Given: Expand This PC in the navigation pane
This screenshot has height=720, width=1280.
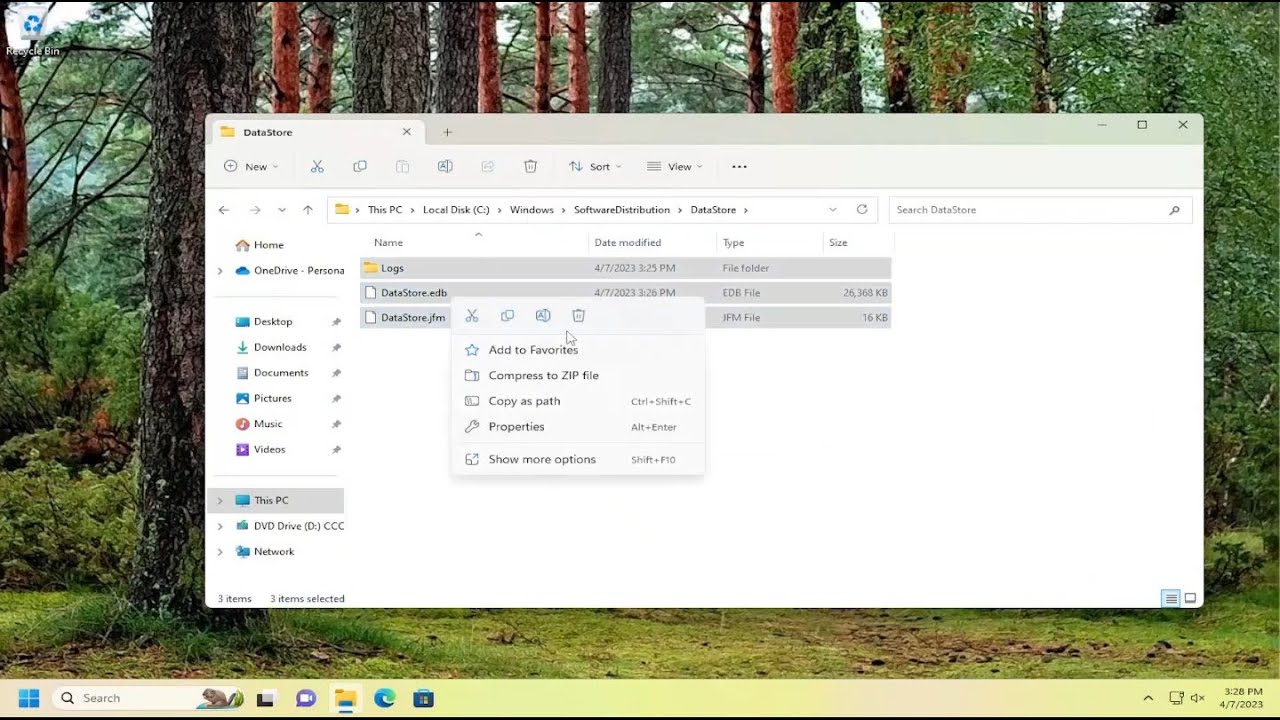Looking at the screenshot, I should tap(220, 501).
